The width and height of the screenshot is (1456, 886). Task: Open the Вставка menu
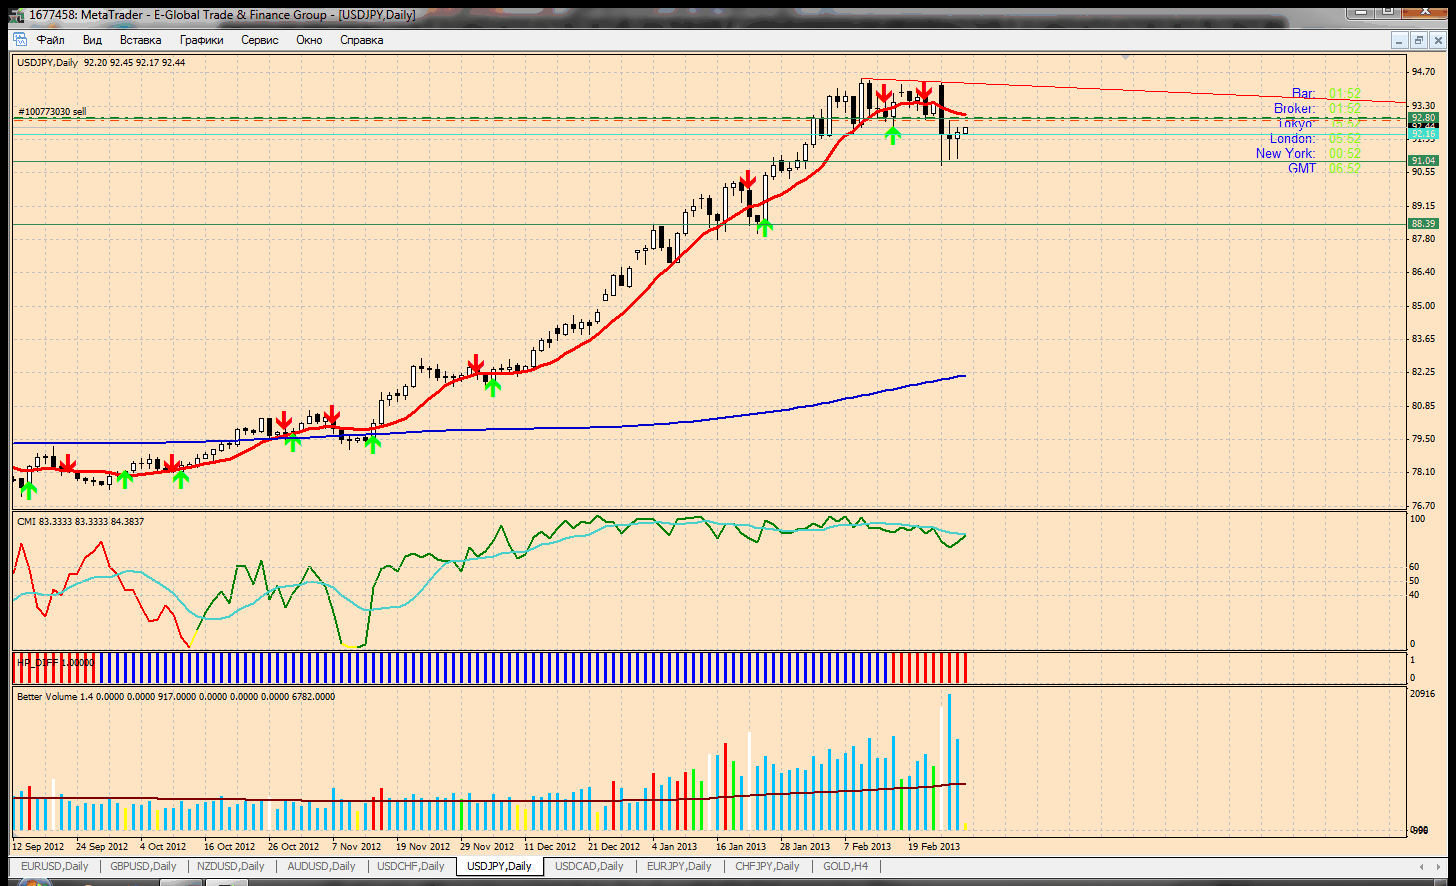(140, 40)
